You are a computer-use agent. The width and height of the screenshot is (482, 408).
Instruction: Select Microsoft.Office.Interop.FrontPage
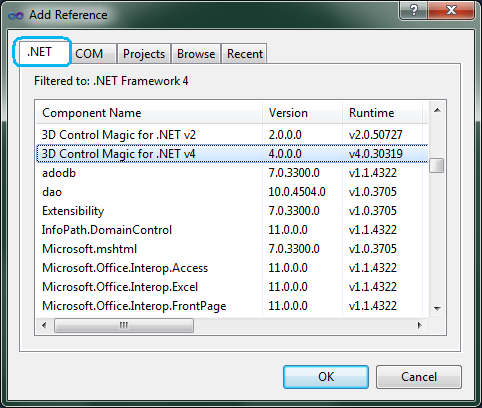(232, 306)
